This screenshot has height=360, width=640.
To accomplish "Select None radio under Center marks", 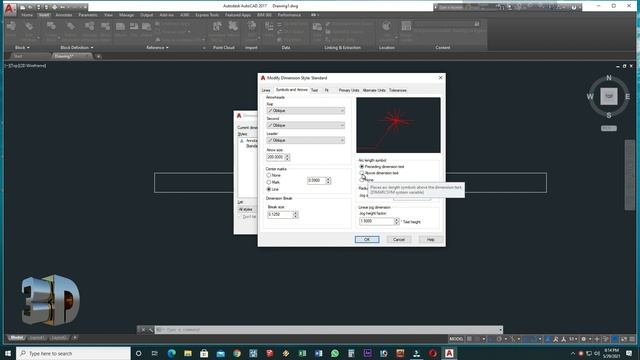I will (x=269, y=175).
